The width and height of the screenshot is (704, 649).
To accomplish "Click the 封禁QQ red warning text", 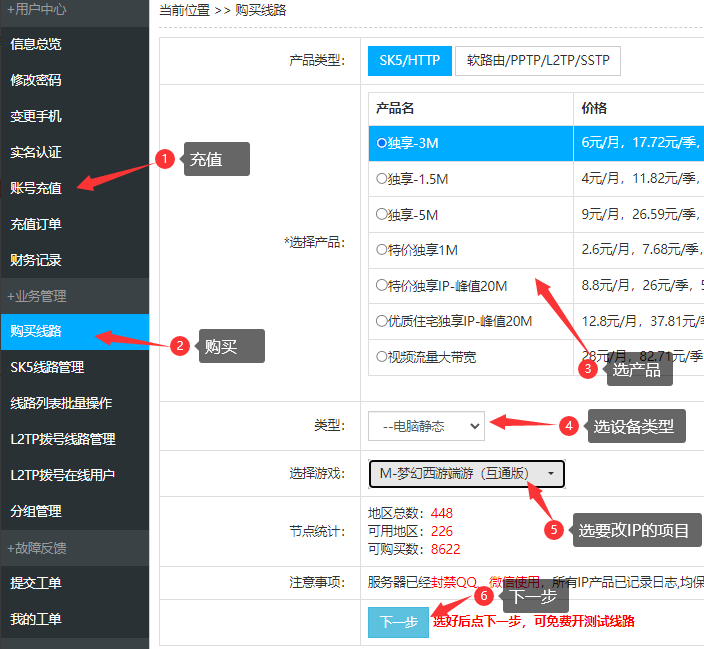I will pyautogui.click(x=454, y=583).
